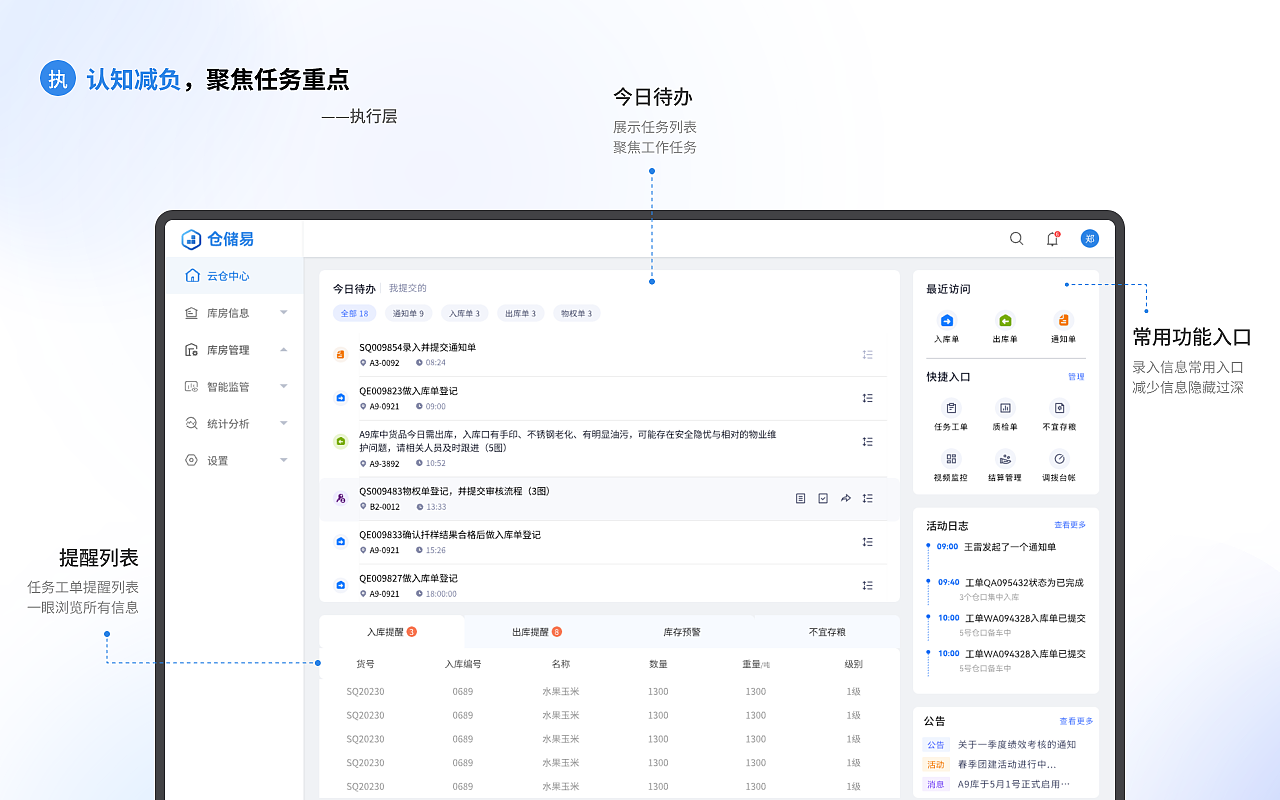Click the 管理 link beside 快捷入口
The image size is (1280, 800).
pyautogui.click(x=1077, y=377)
